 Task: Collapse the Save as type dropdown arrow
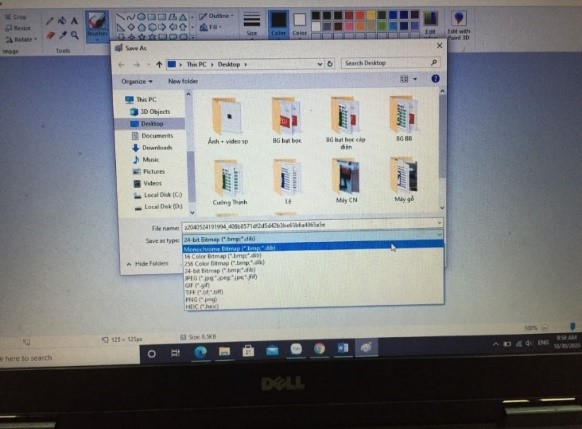tap(439, 235)
